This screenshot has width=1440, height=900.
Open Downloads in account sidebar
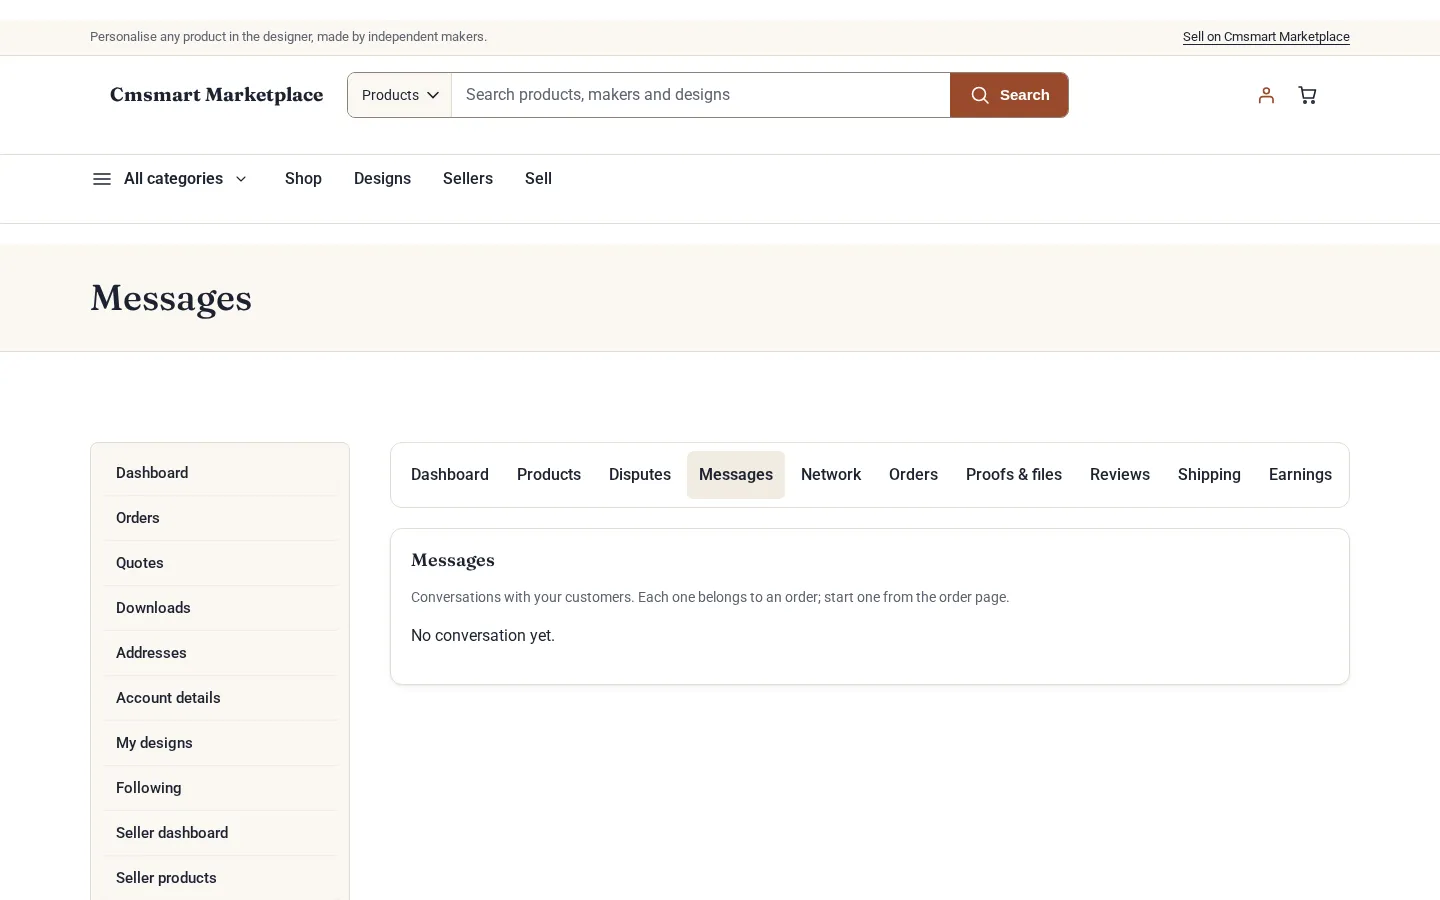coord(220,608)
